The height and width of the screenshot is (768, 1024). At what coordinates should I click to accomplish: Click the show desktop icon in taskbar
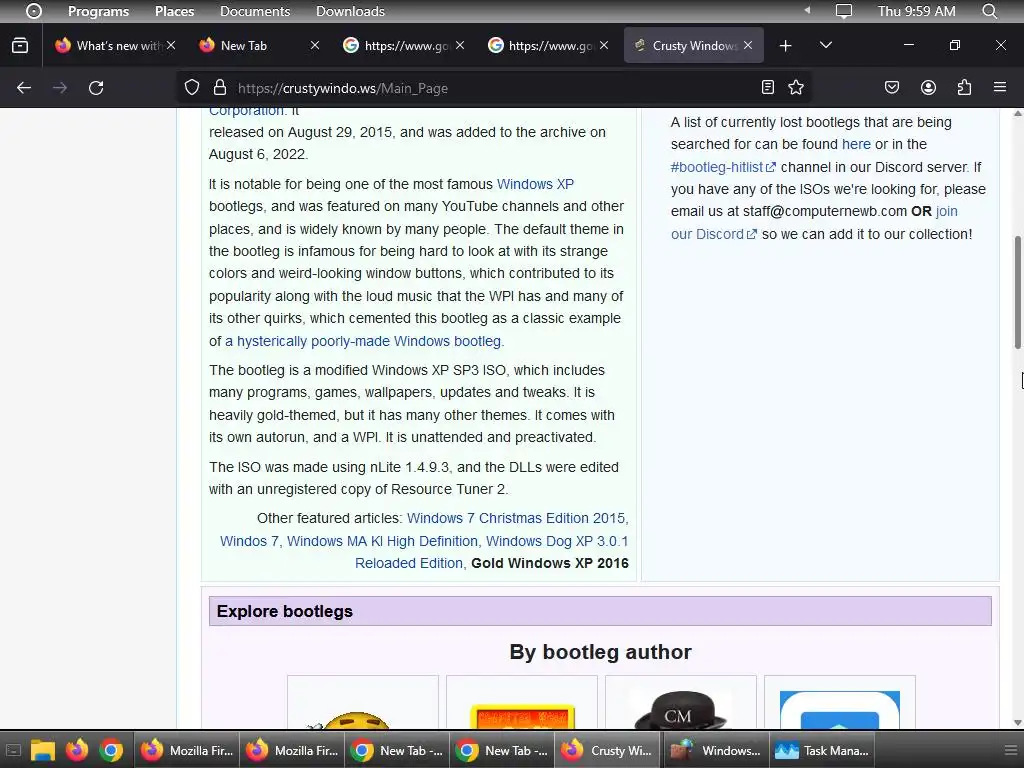click(13, 750)
